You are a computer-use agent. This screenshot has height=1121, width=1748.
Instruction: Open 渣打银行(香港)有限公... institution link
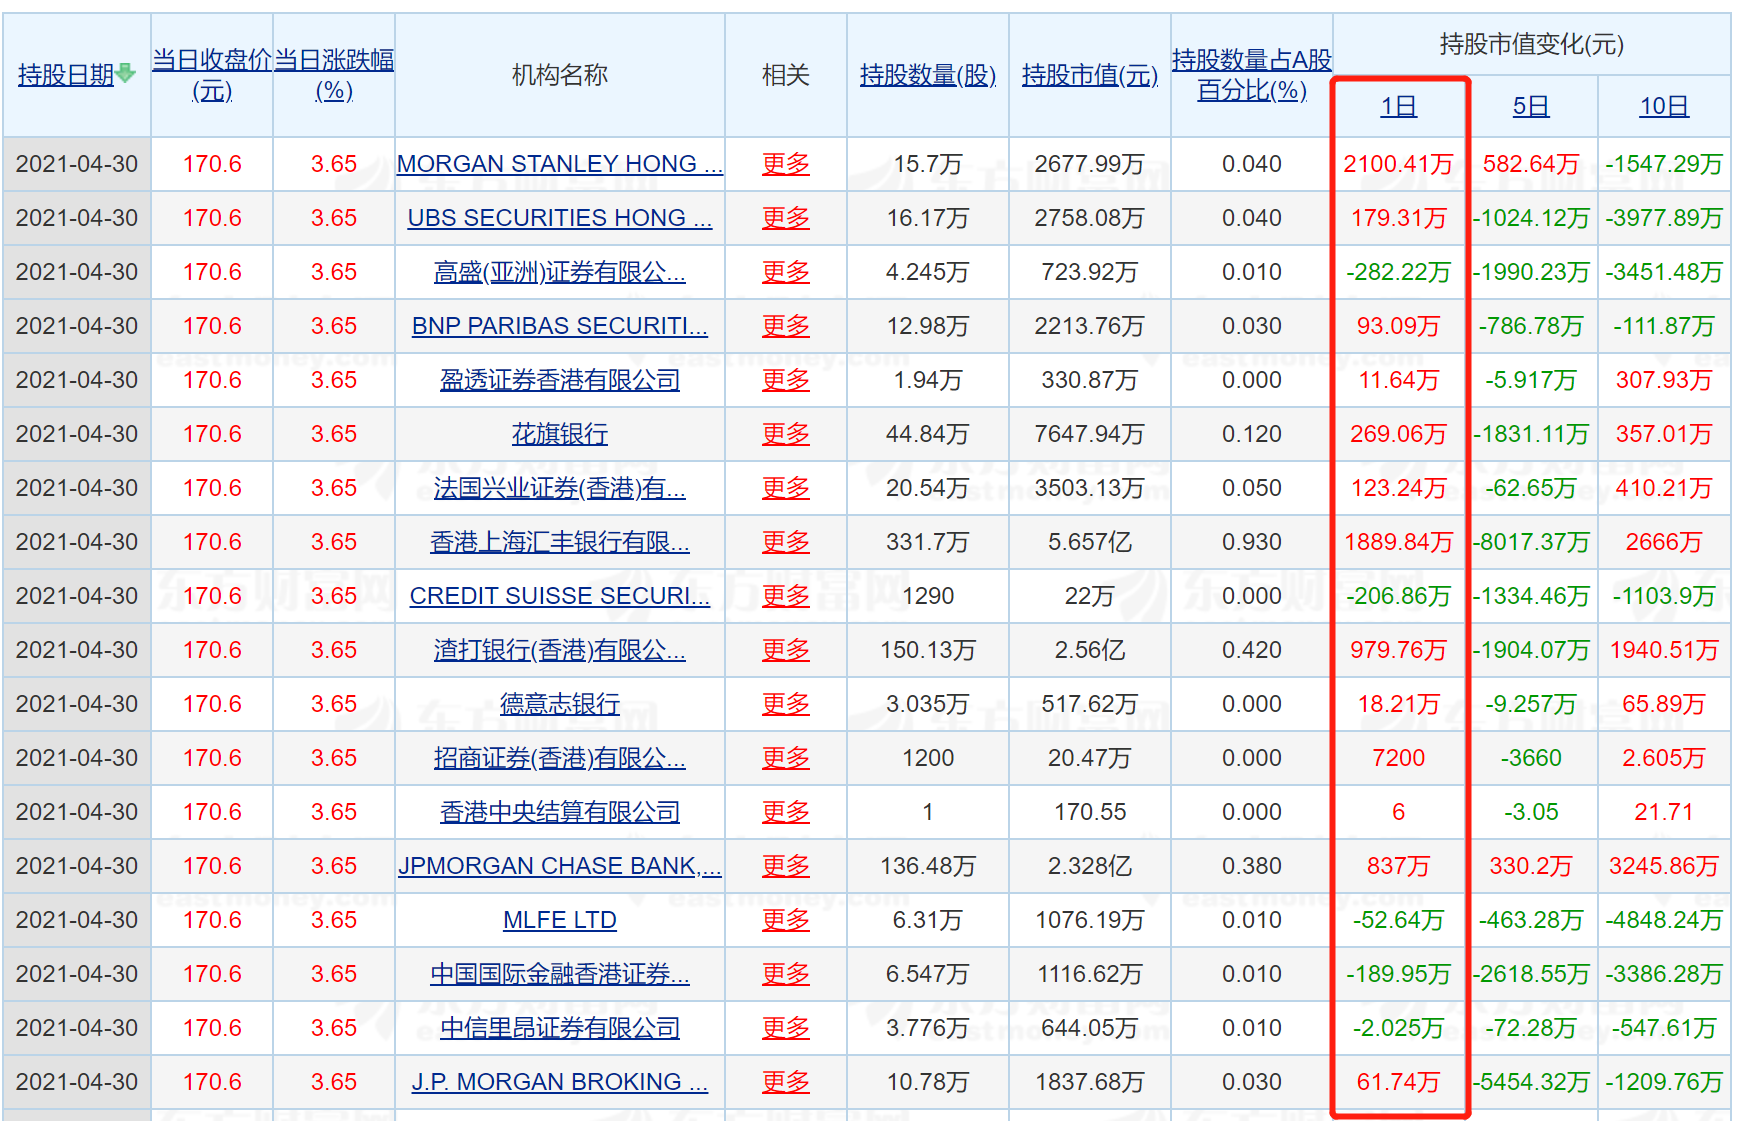560,650
